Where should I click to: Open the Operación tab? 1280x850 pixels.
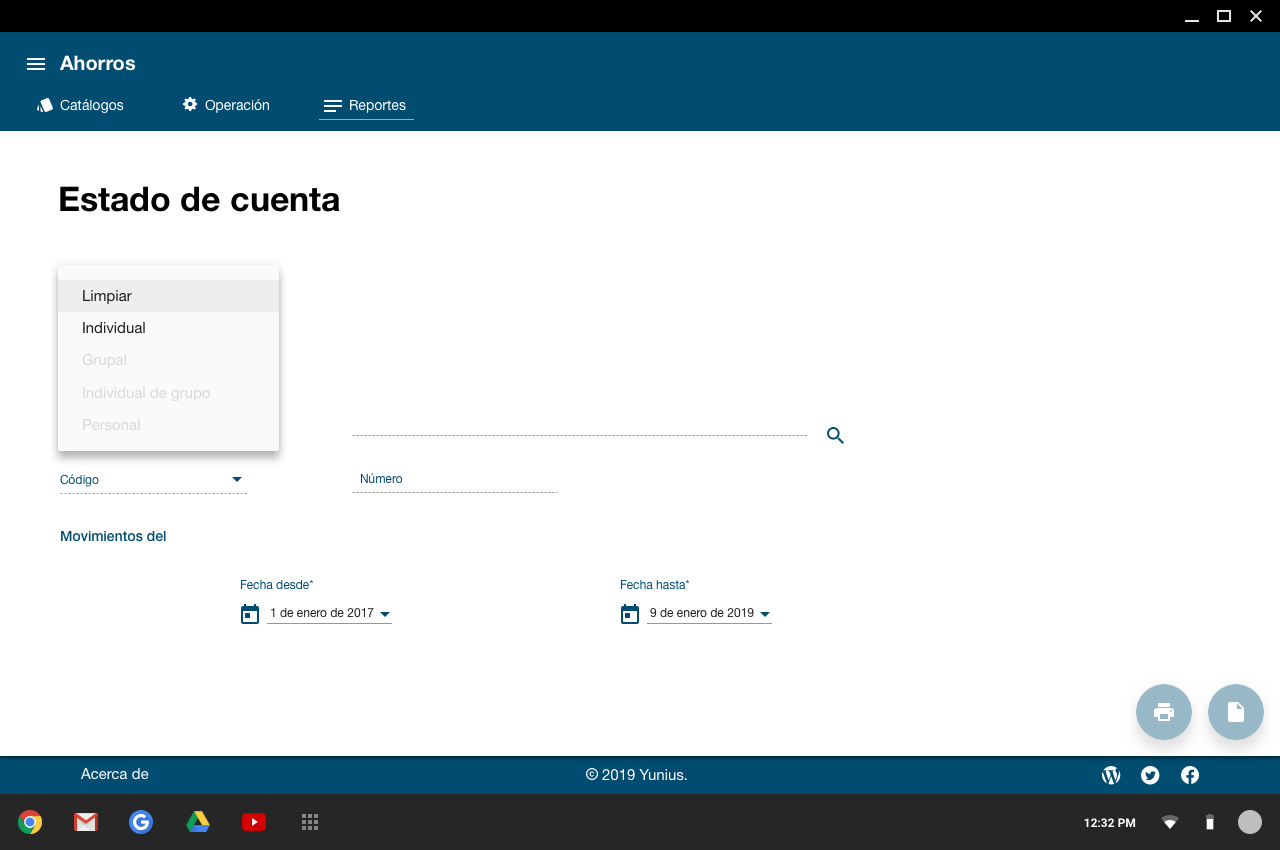pyautogui.click(x=226, y=105)
